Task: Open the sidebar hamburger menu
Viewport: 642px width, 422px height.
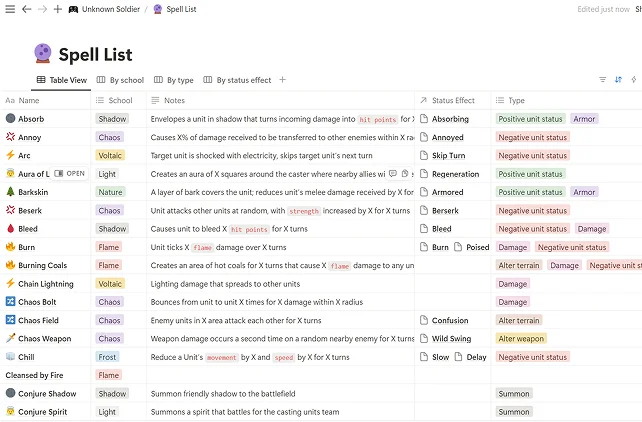Action: pyautogui.click(x=9, y=9)
